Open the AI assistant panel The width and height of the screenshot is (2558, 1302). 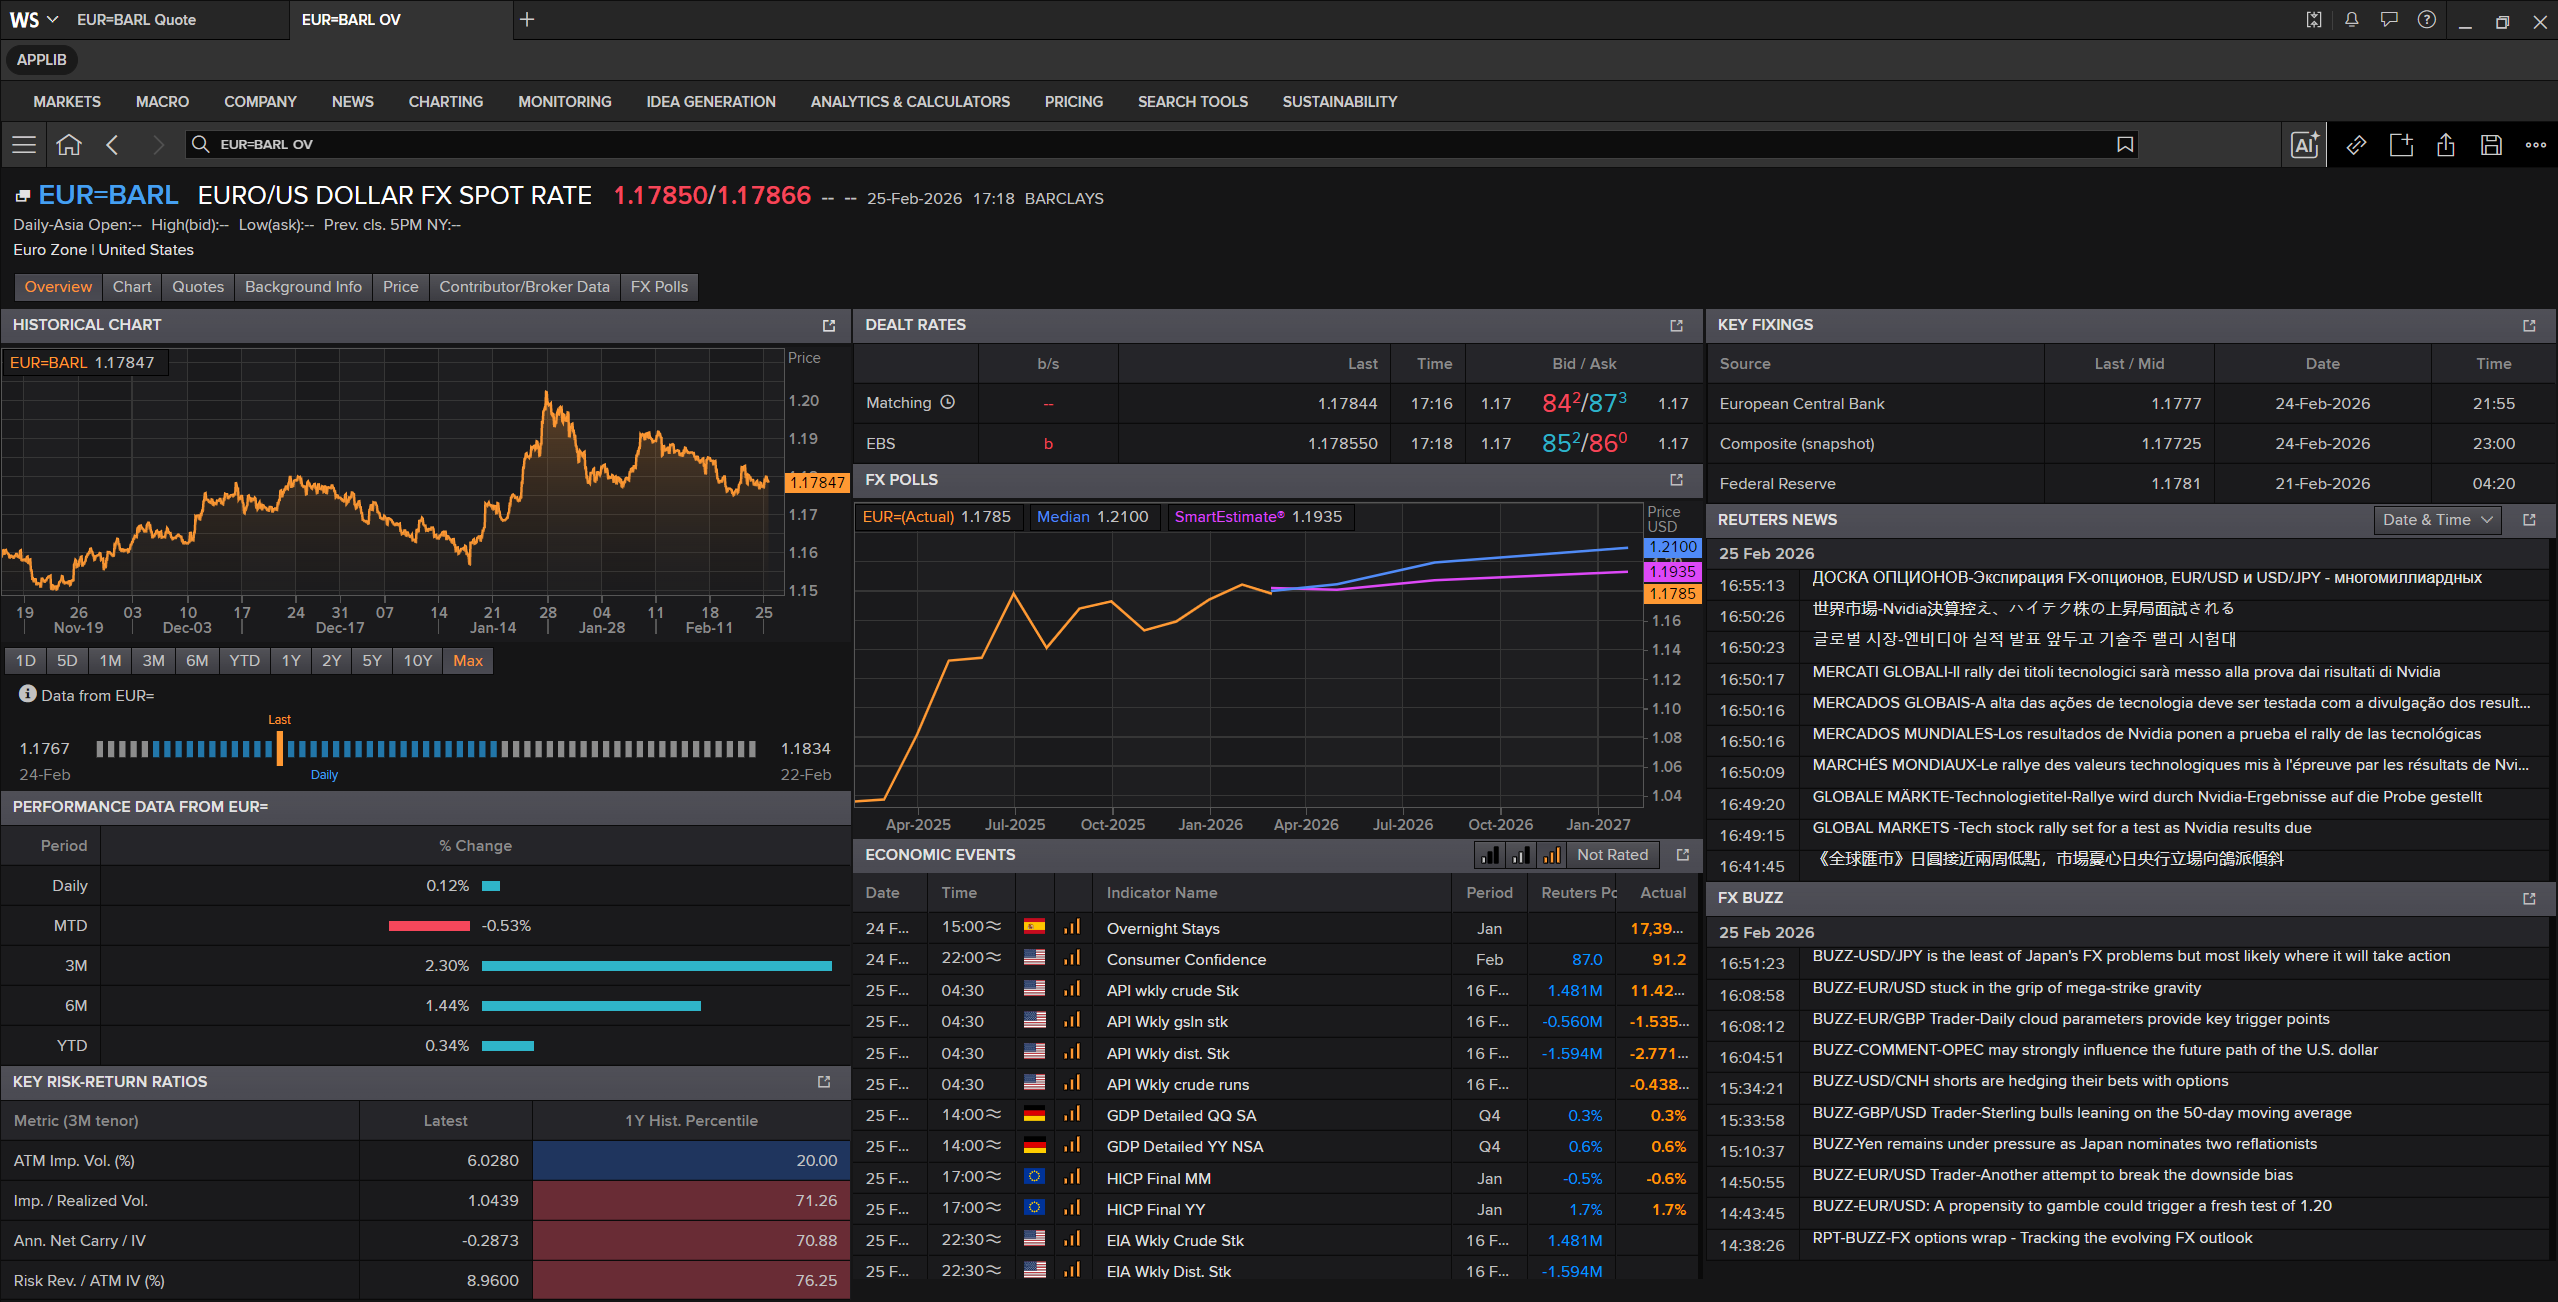click(x=2305, y=145)
